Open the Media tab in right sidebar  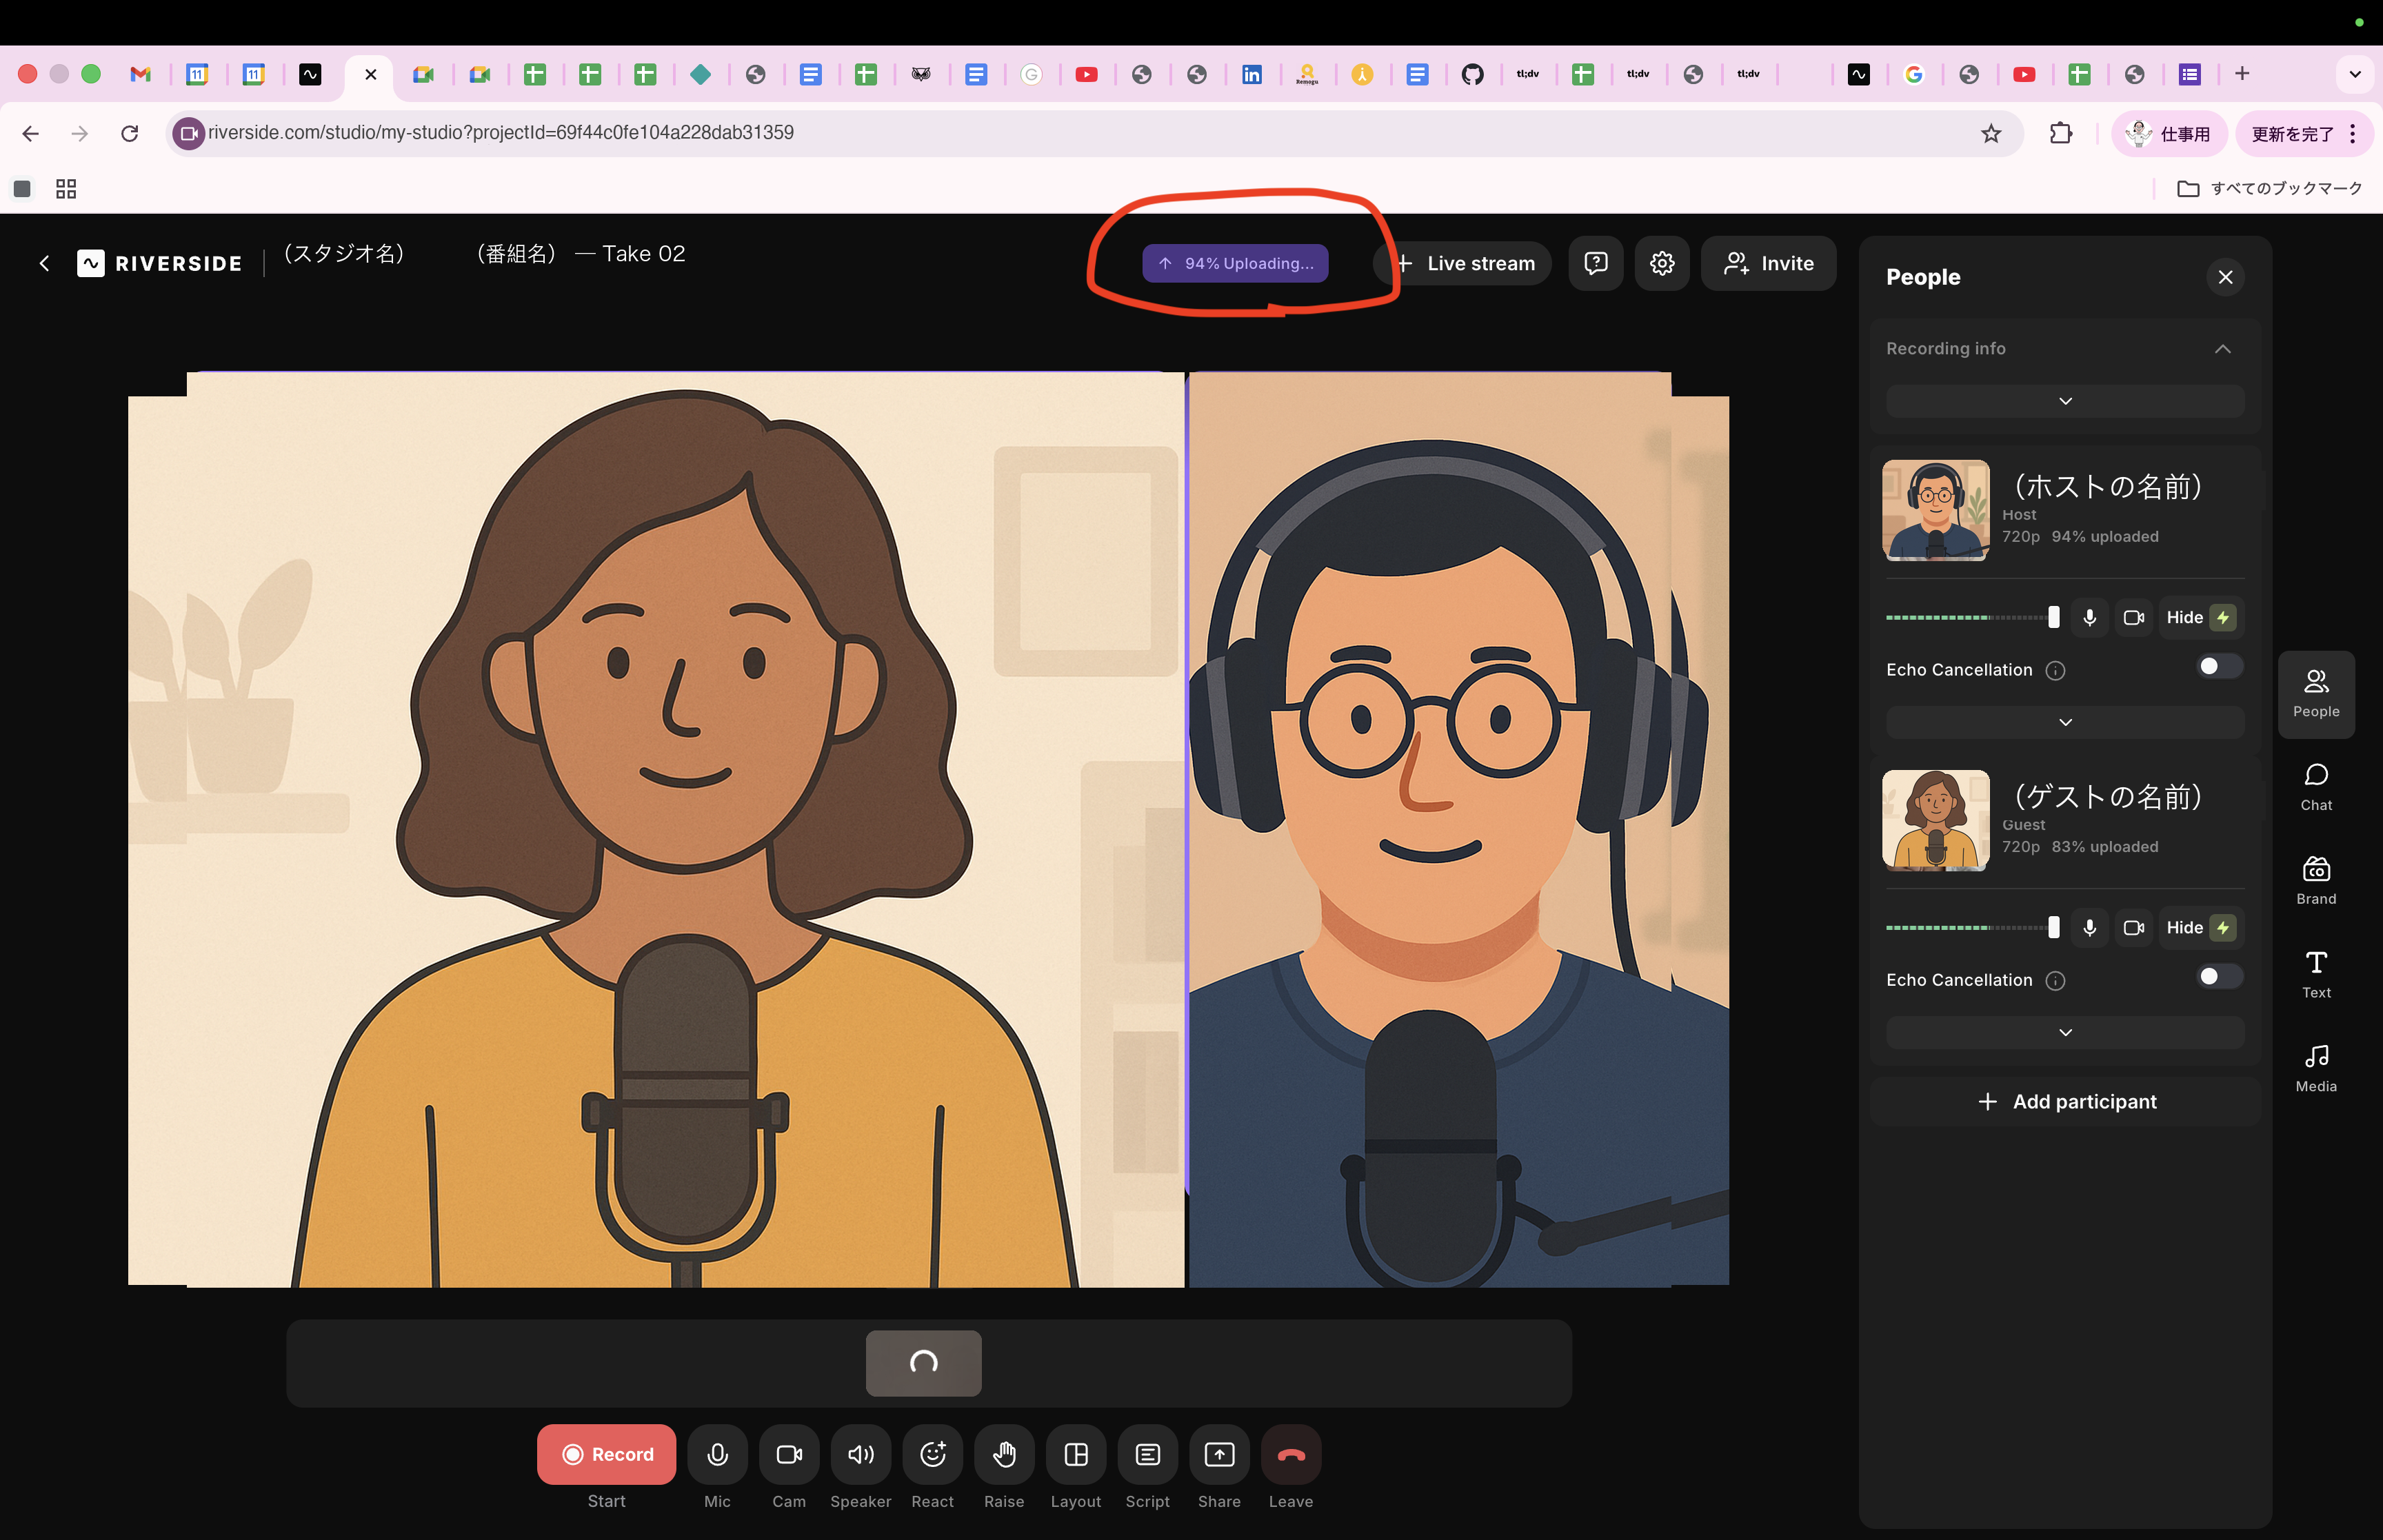click(2315, 1069)
